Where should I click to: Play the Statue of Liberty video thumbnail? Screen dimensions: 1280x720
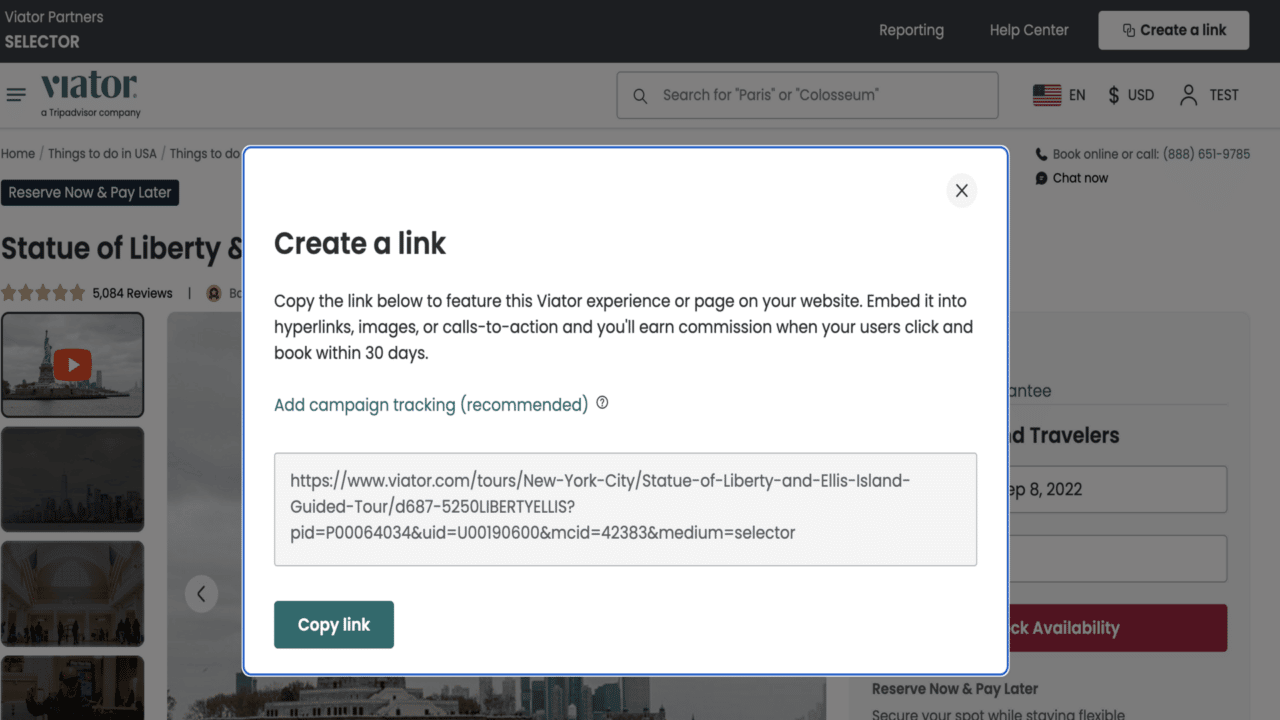(x=72, y=365)
